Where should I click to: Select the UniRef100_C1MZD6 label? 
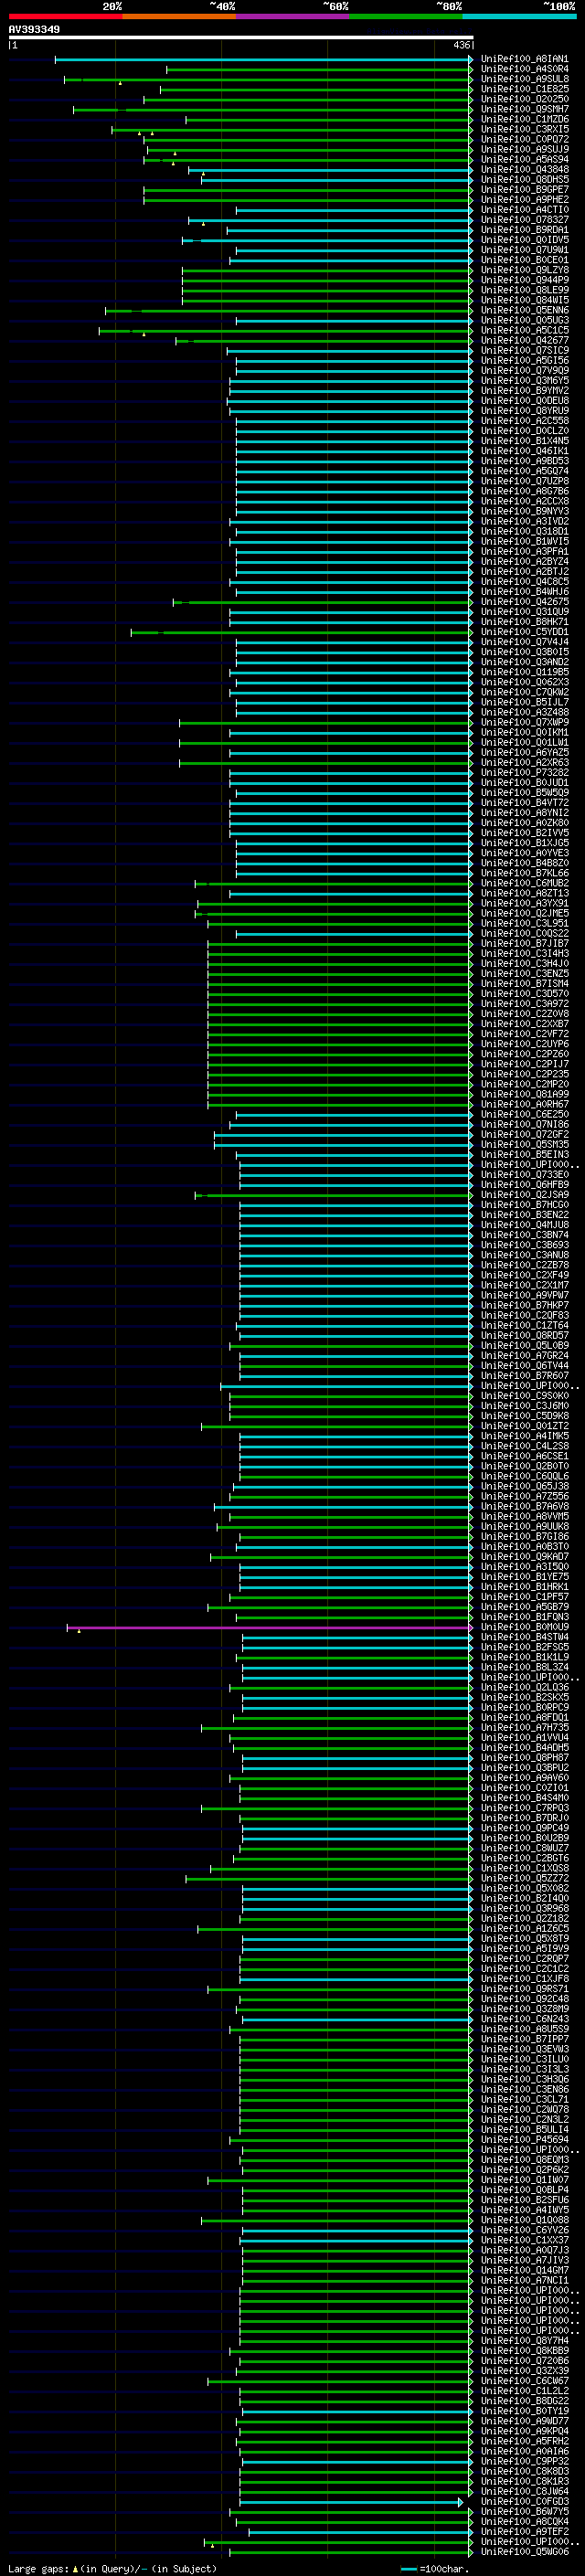[x=524, y=119]
